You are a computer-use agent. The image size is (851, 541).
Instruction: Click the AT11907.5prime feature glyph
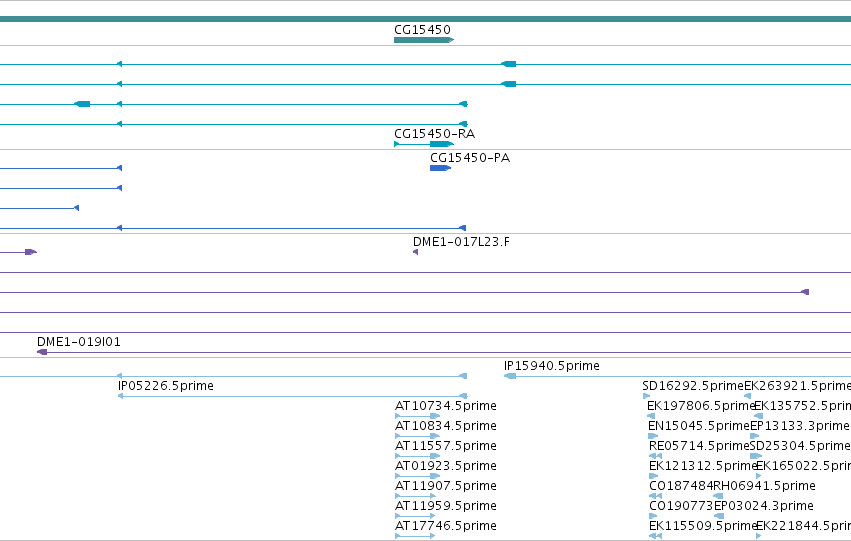tap(415, 496)
